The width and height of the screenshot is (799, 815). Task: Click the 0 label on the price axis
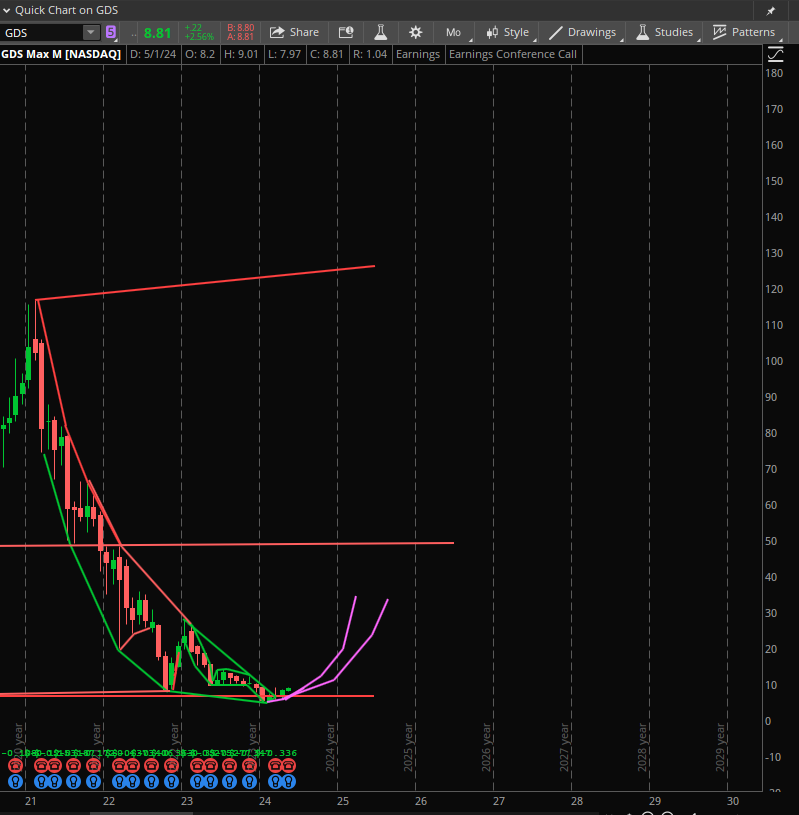pyautogui.click(x=768, y=721)
